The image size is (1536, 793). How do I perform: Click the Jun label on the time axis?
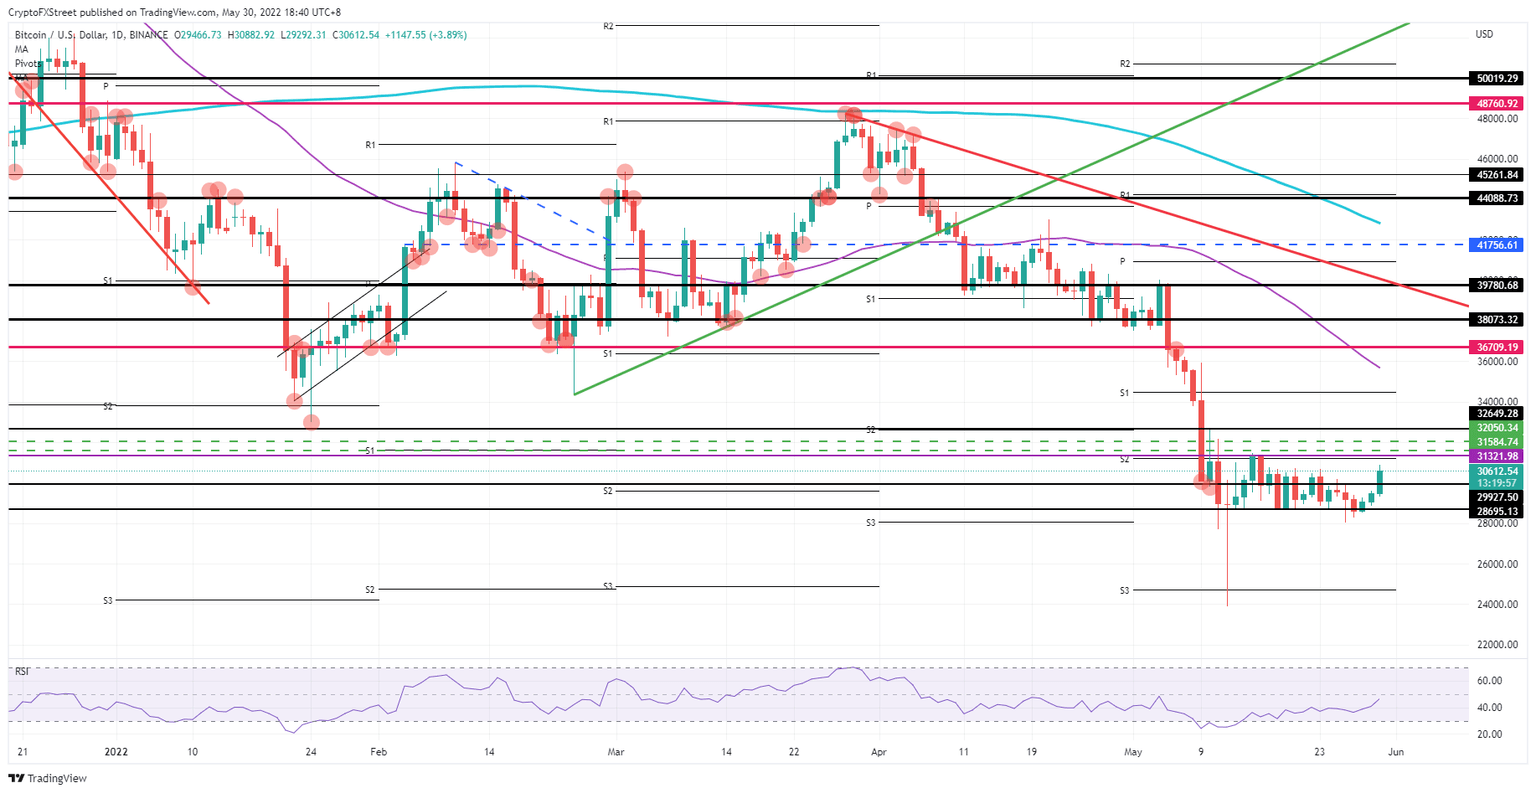(1397, 751)
